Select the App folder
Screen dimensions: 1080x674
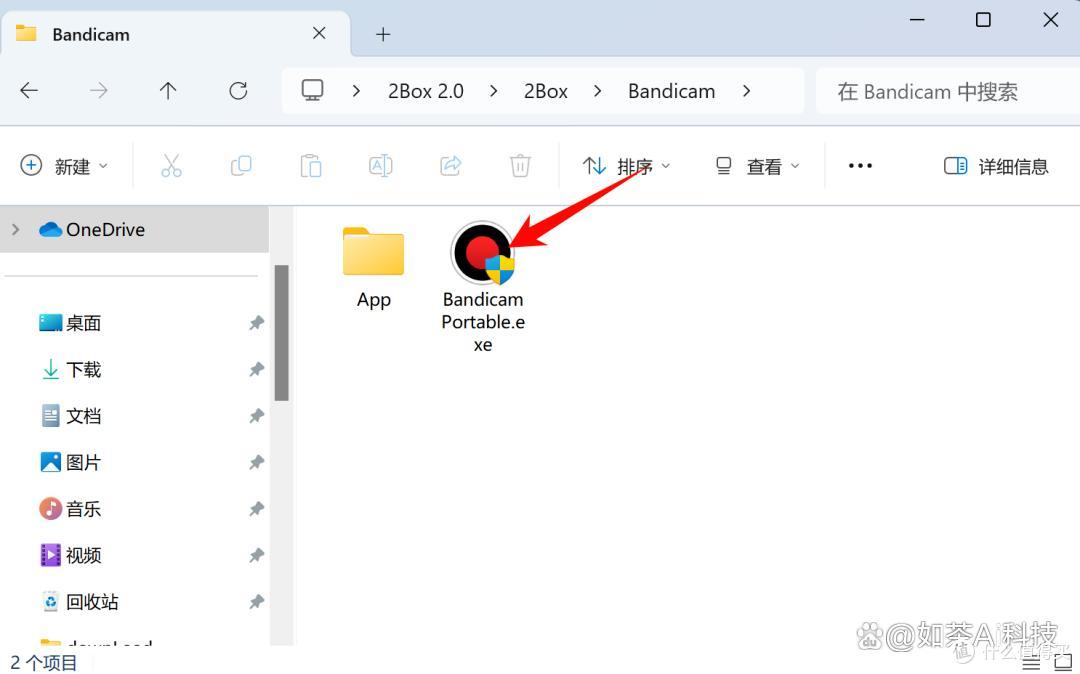[373, 268]
